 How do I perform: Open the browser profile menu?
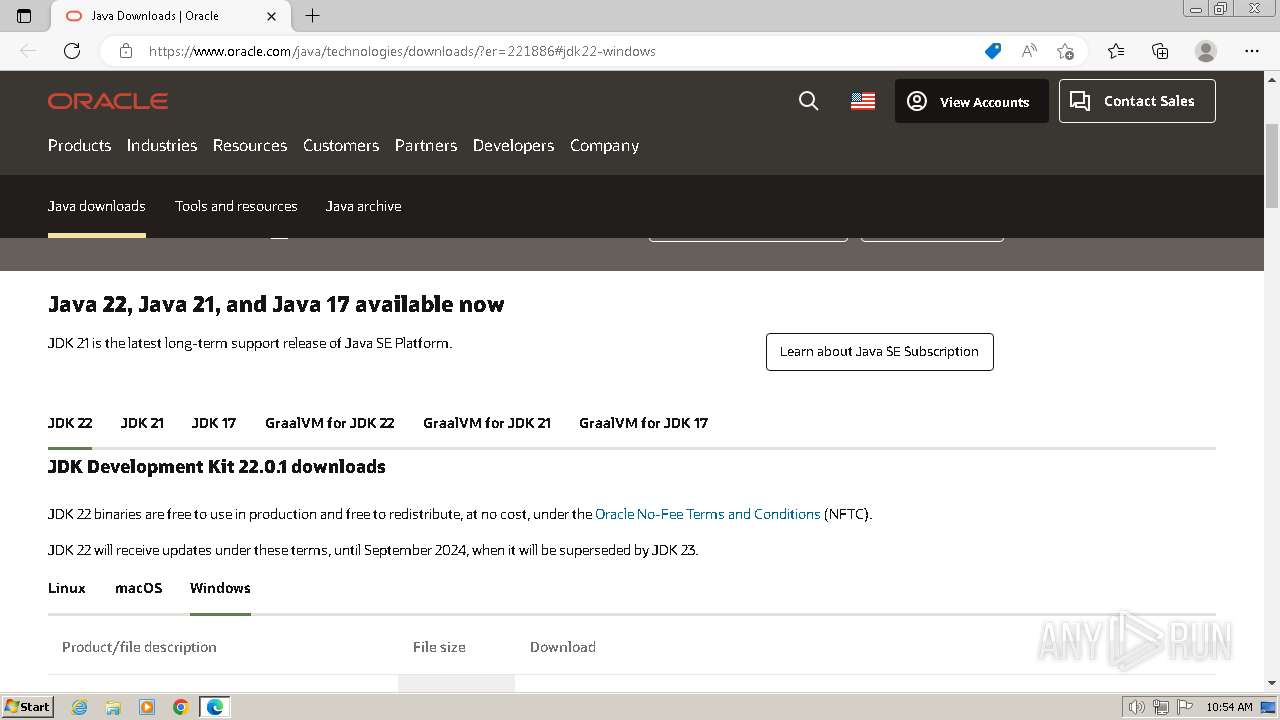coord(1206,51)
